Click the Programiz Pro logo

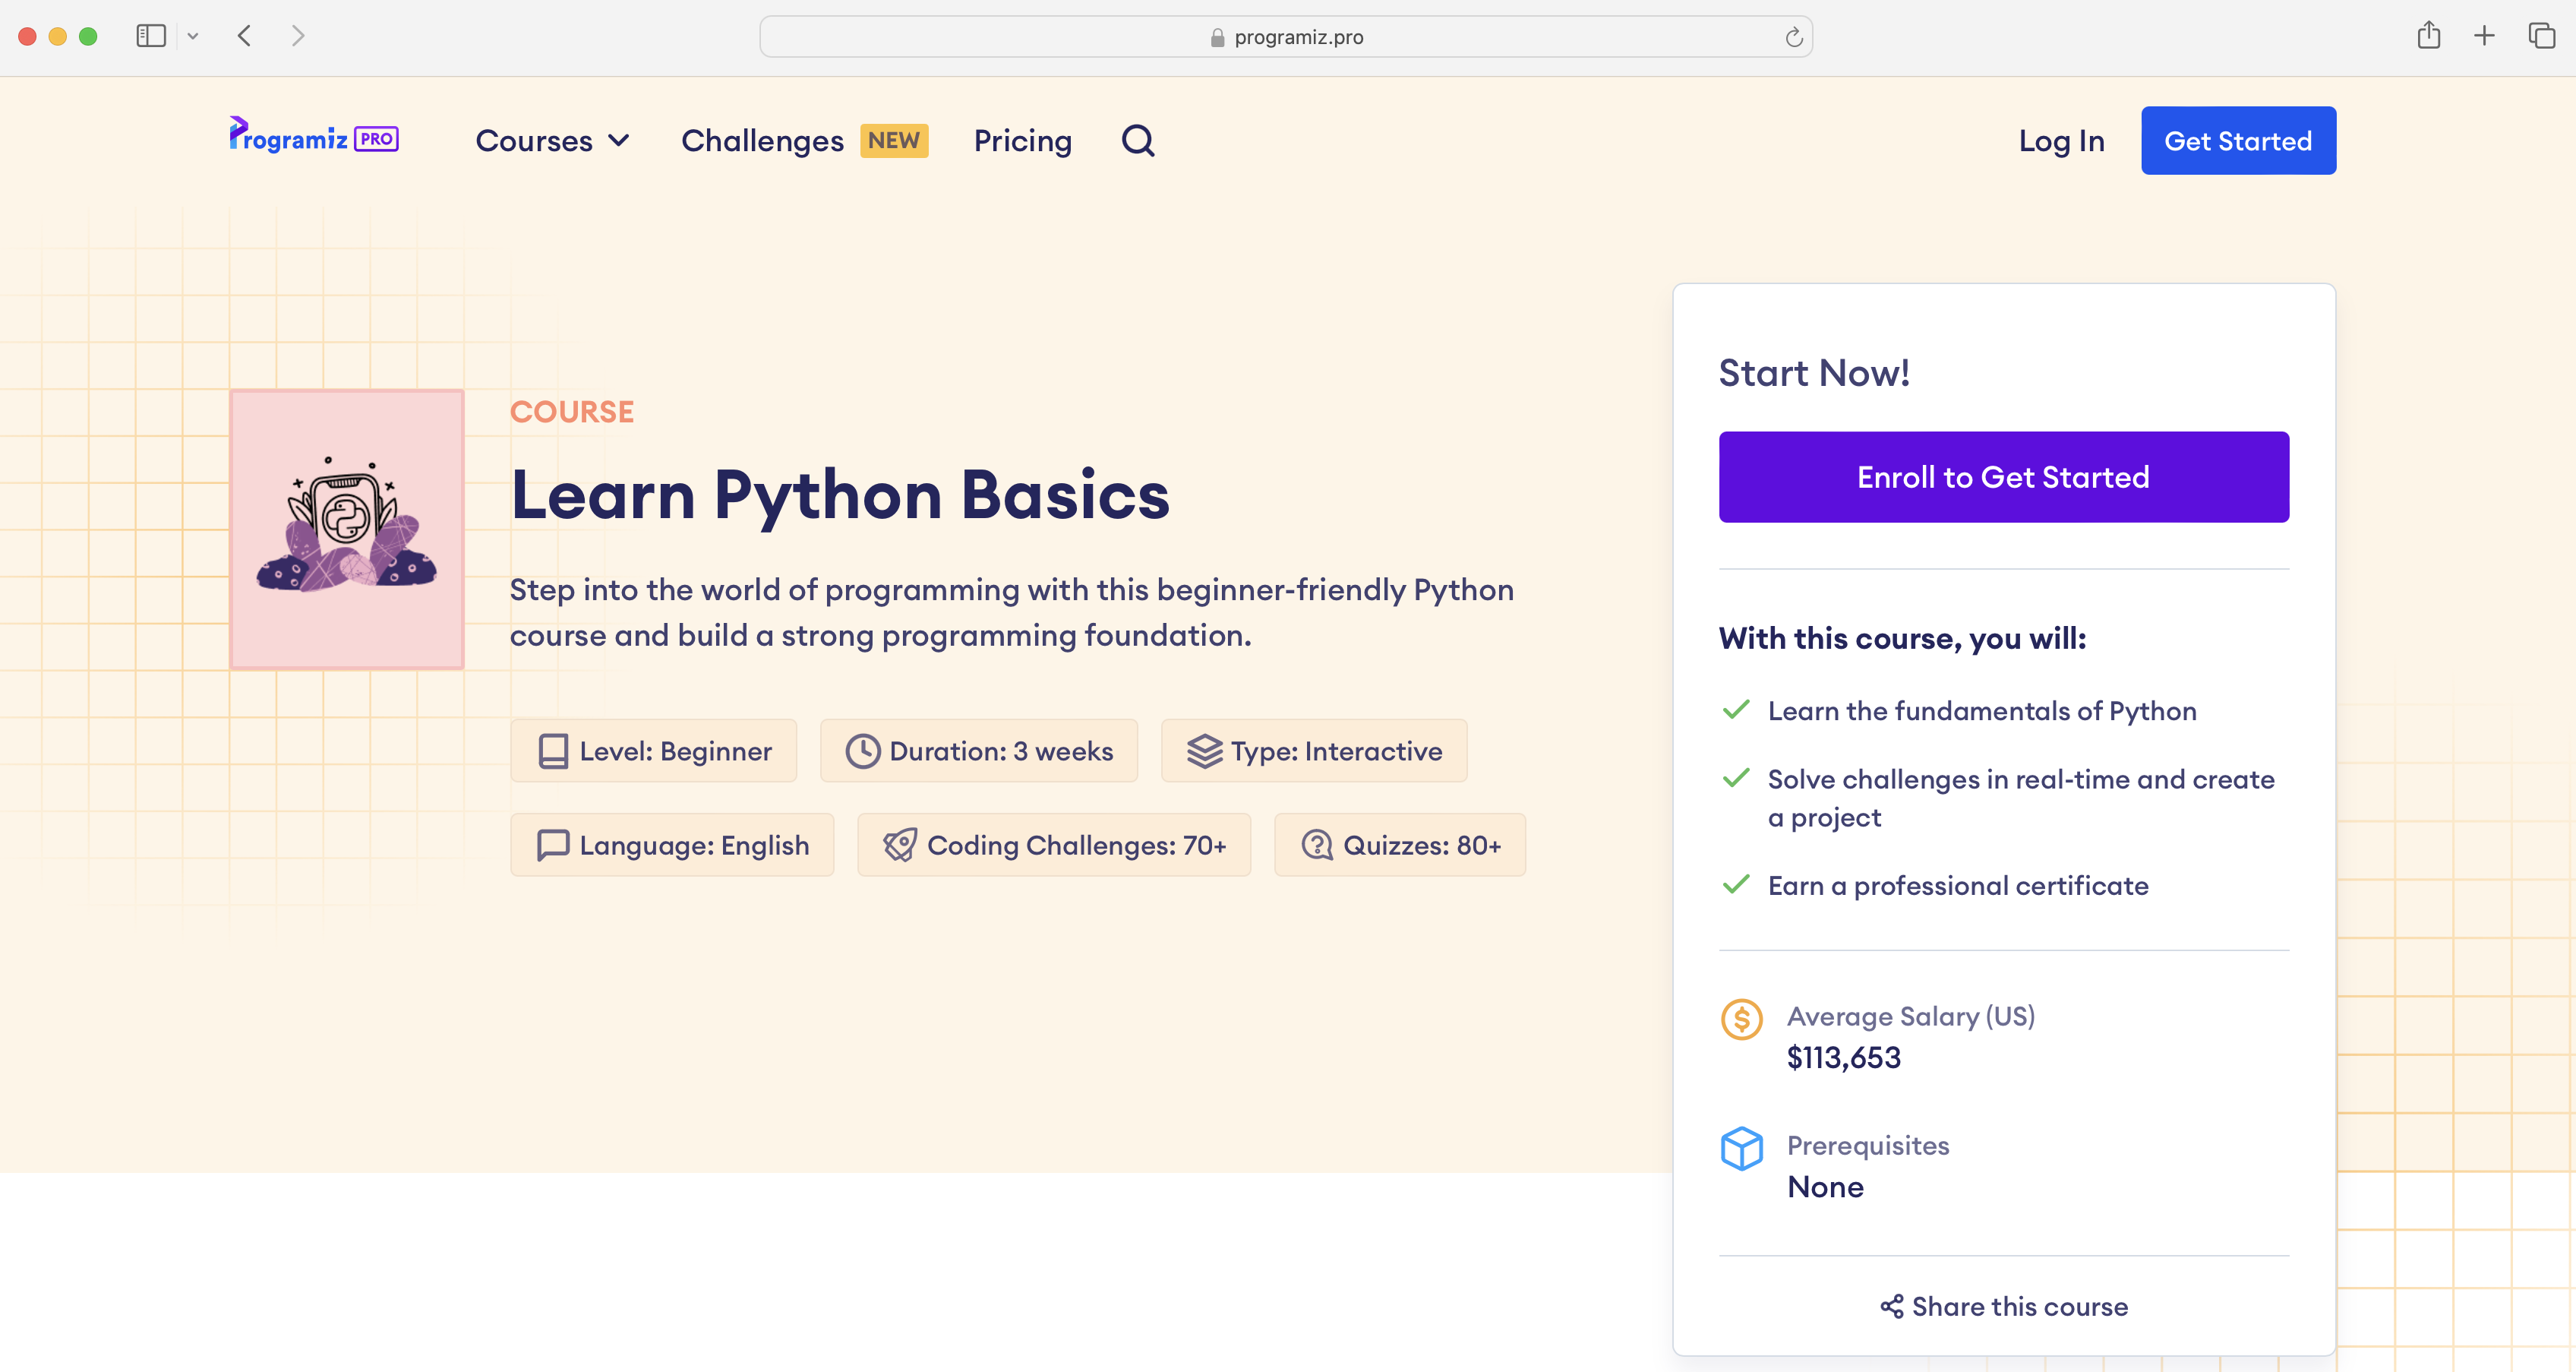[313, 138]
